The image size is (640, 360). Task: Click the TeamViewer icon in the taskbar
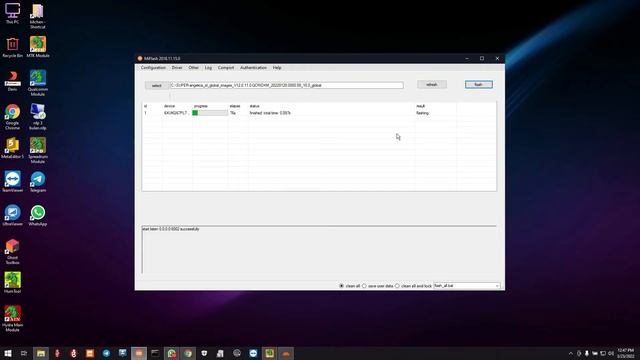pyautogui.click(x=253, y=353)
